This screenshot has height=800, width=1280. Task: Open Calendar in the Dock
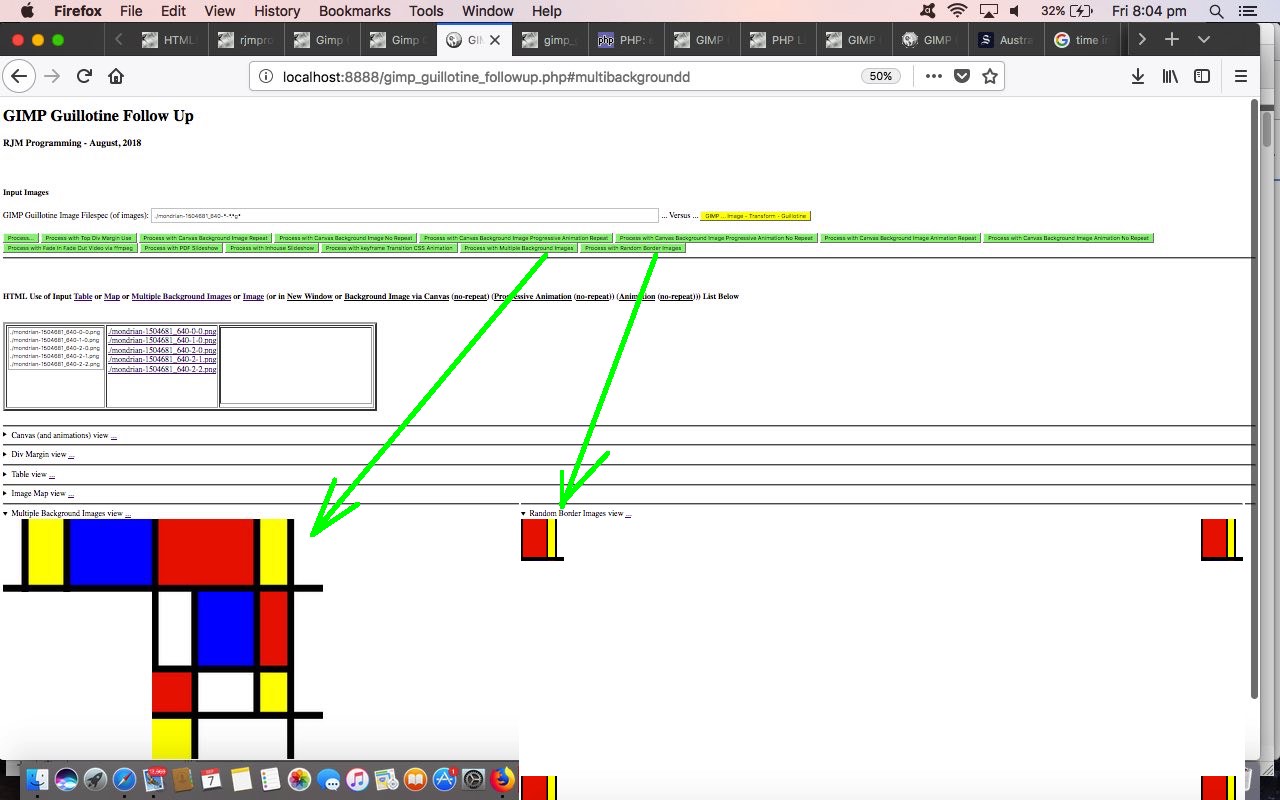pyautogui.click(x=211, y=780)
